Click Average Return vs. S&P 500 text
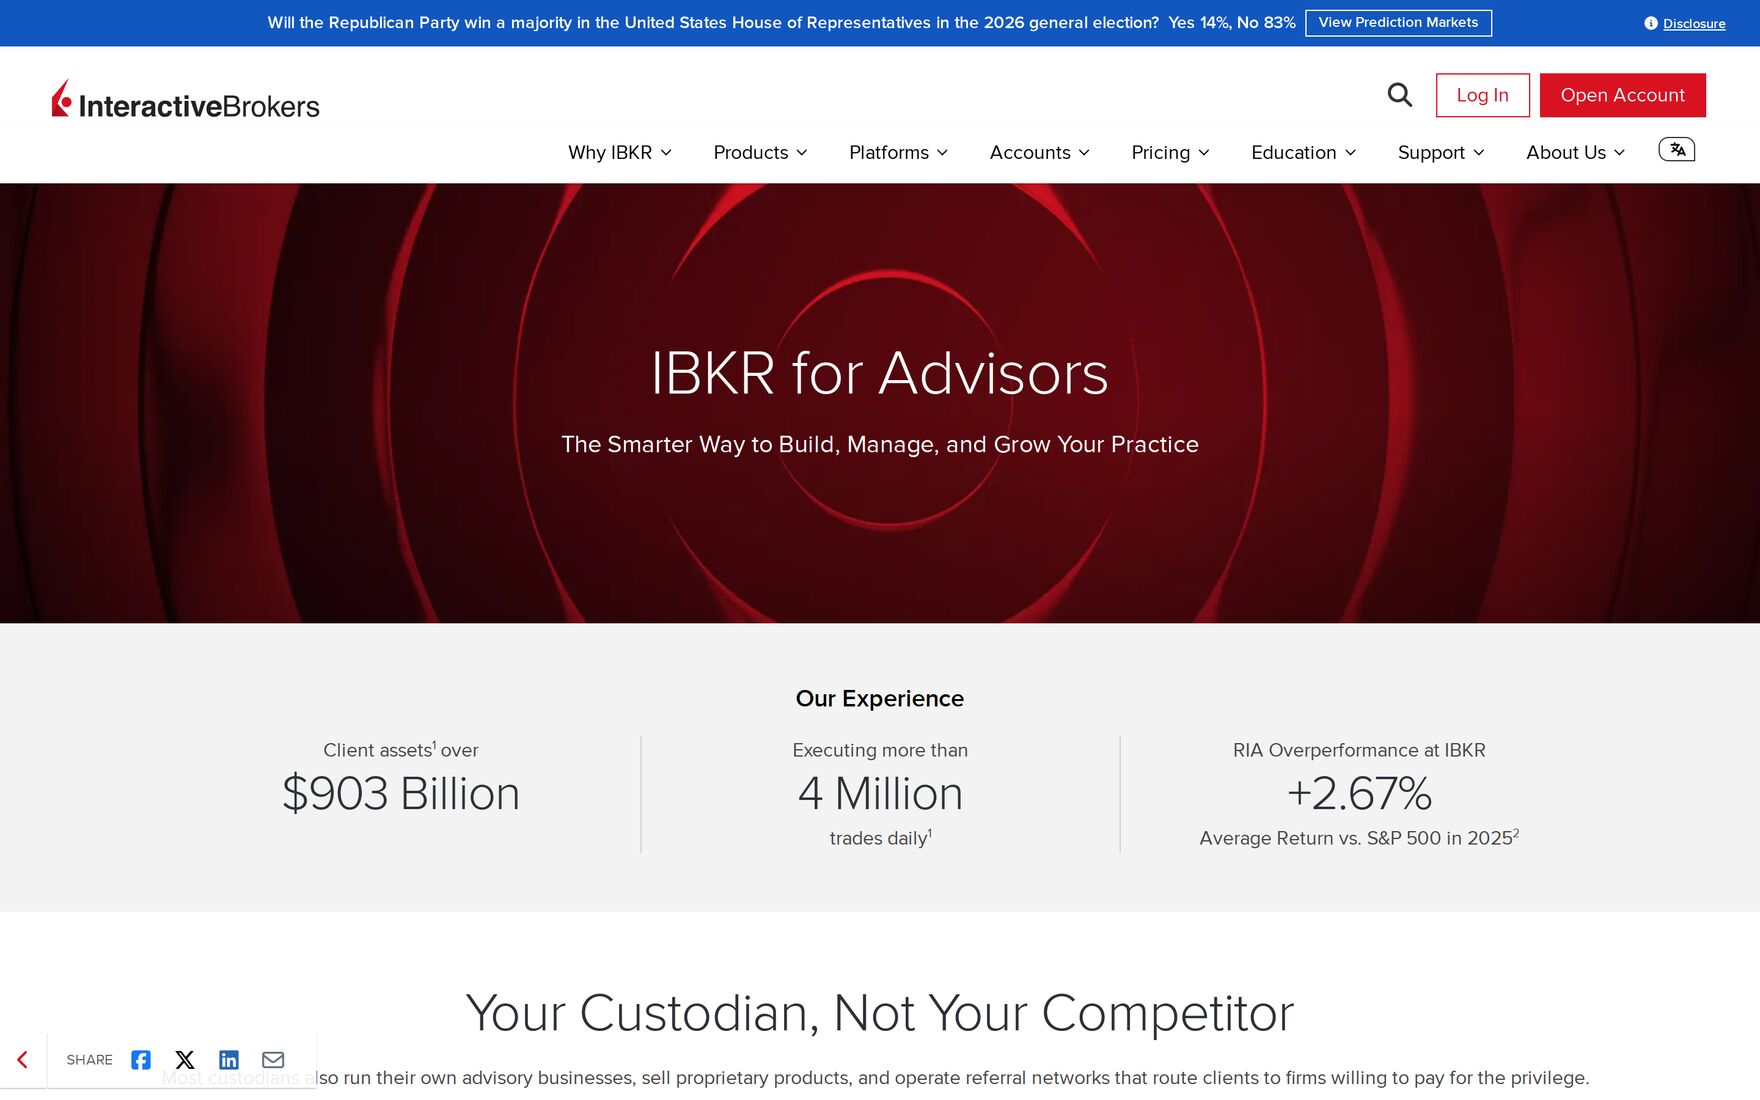This screenshot has width=1760, height=1100. coord(1359,838)
